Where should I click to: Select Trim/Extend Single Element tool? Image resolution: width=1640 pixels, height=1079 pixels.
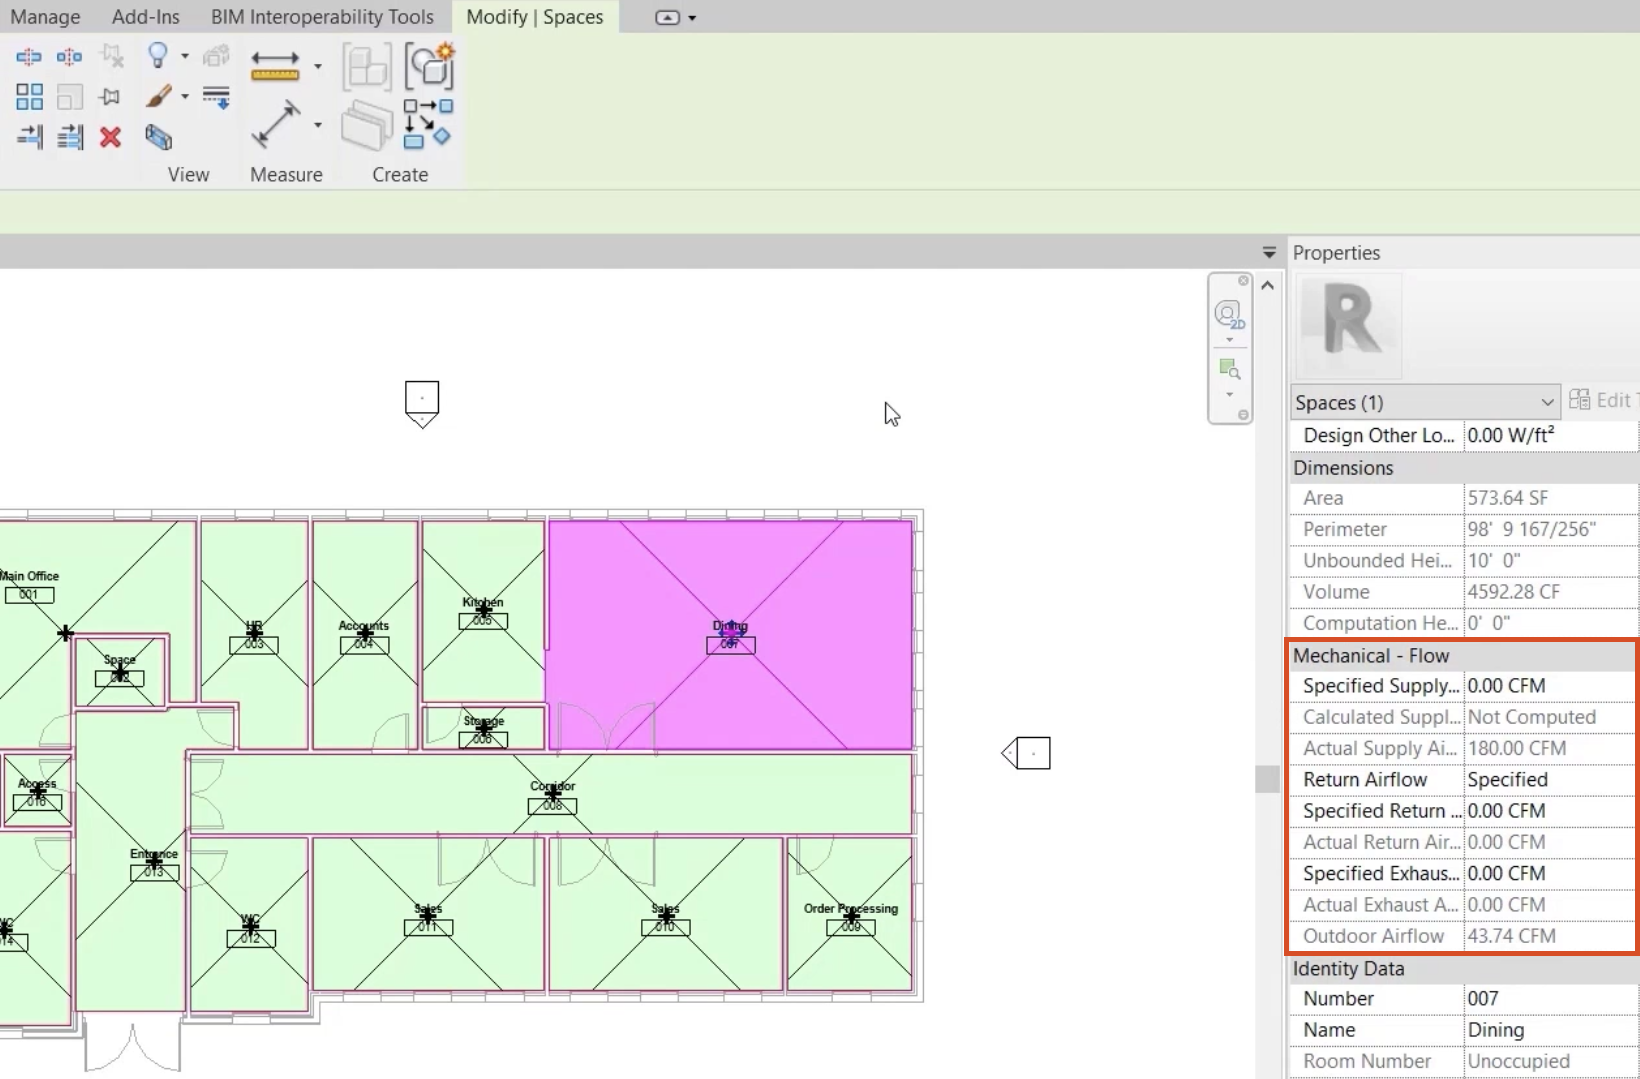pos(29,137)
